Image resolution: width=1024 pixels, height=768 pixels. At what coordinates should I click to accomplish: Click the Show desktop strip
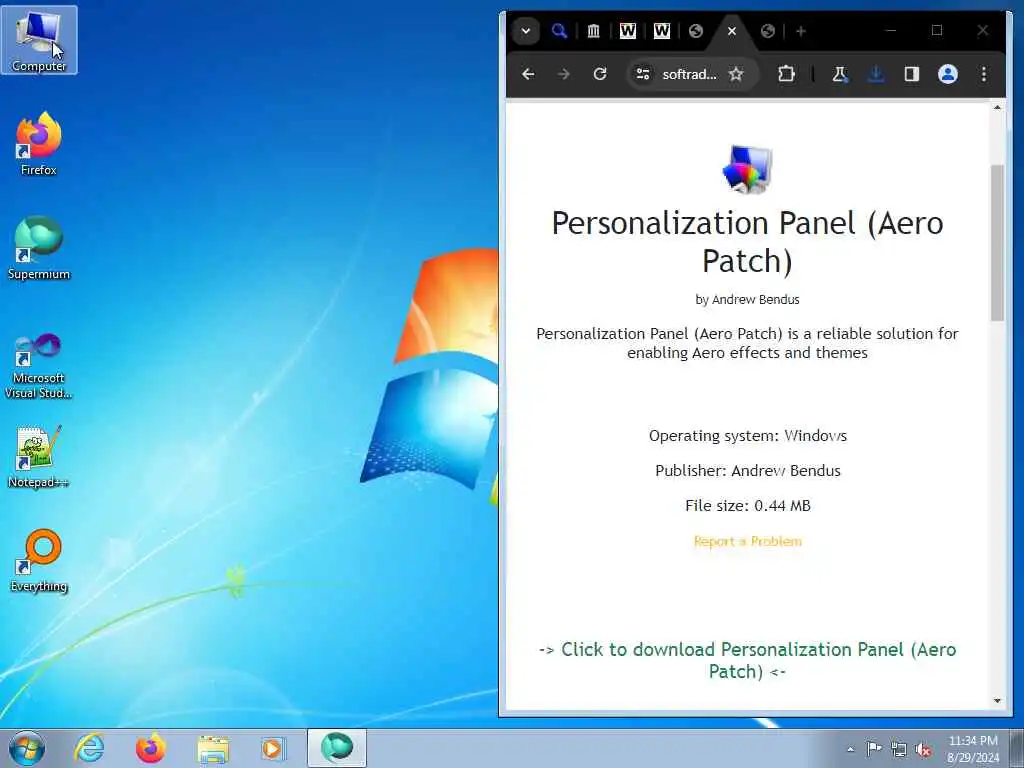pyautogui.click(x=1017, y=748)
